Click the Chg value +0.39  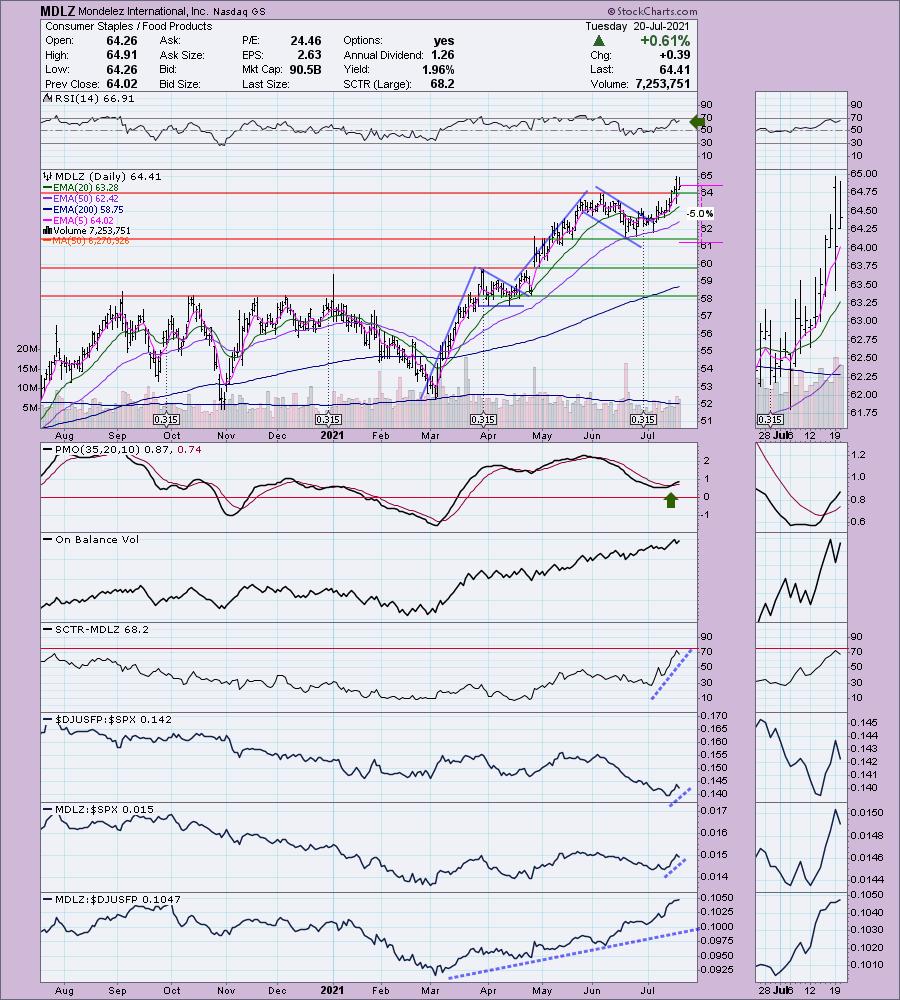[x=675, y=55]
